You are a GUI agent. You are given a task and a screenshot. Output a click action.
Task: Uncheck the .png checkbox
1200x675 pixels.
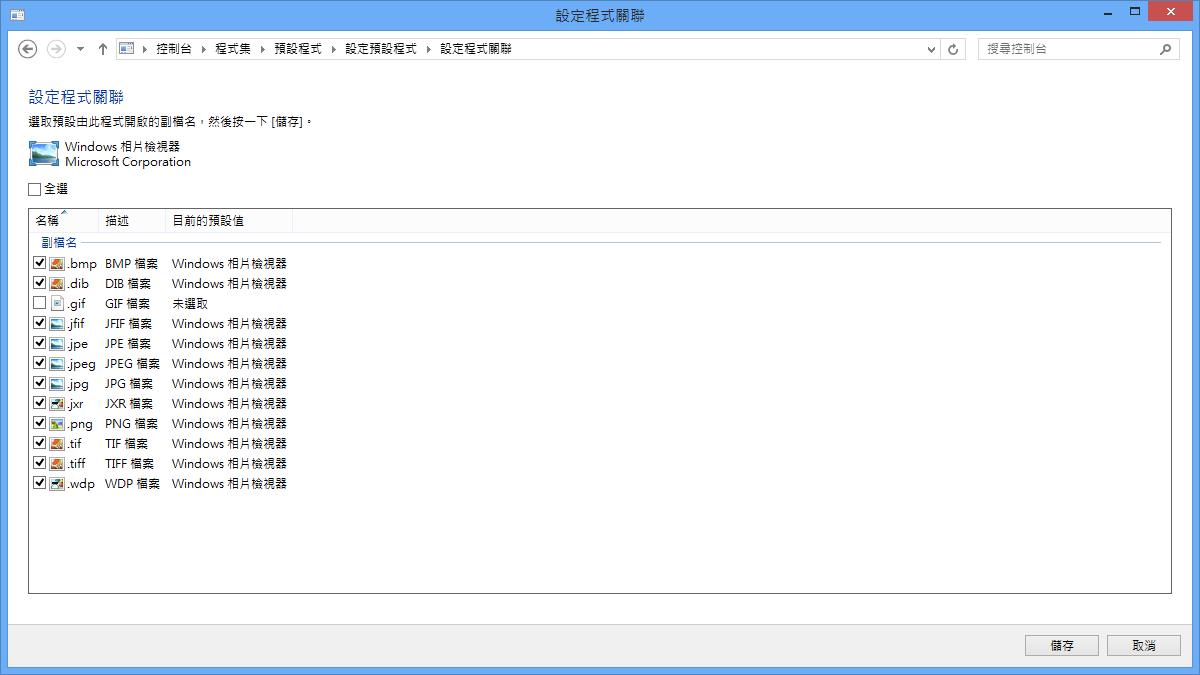[39, 423]
